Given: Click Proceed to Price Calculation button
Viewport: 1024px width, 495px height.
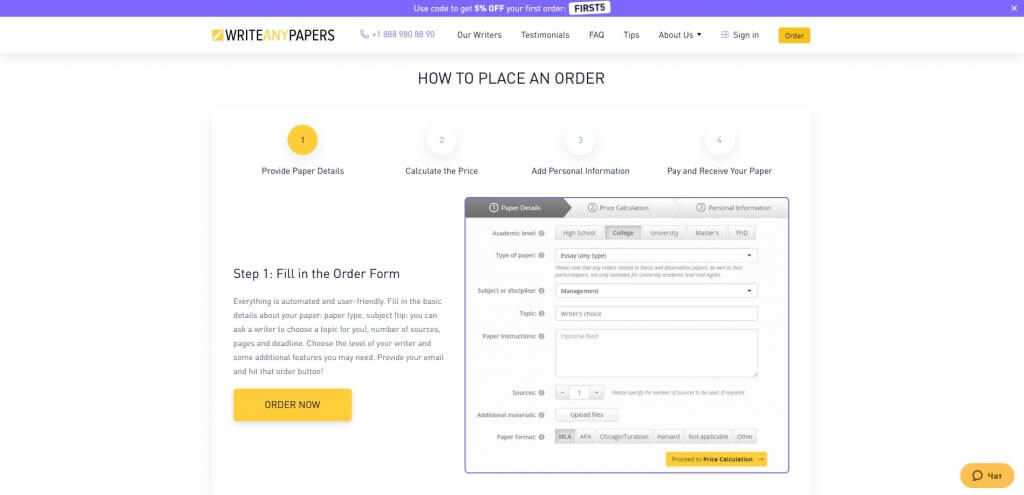Looking at the screenshot, I should point(716,459).
